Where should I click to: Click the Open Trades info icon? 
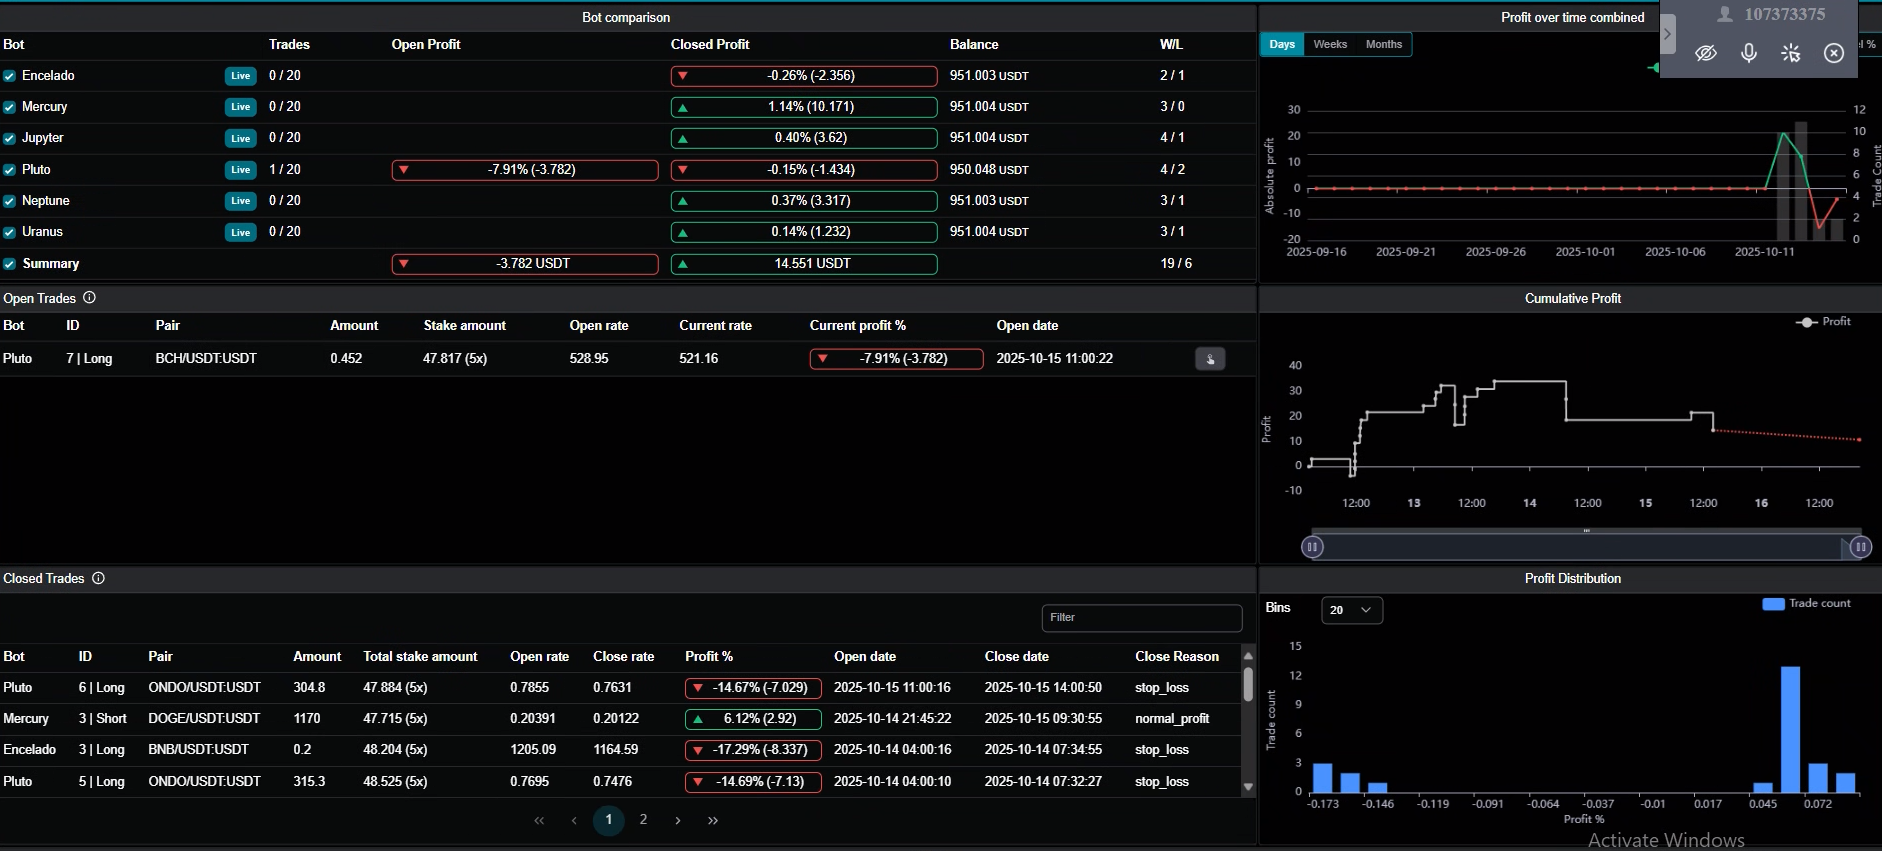(x=89, y=298)
